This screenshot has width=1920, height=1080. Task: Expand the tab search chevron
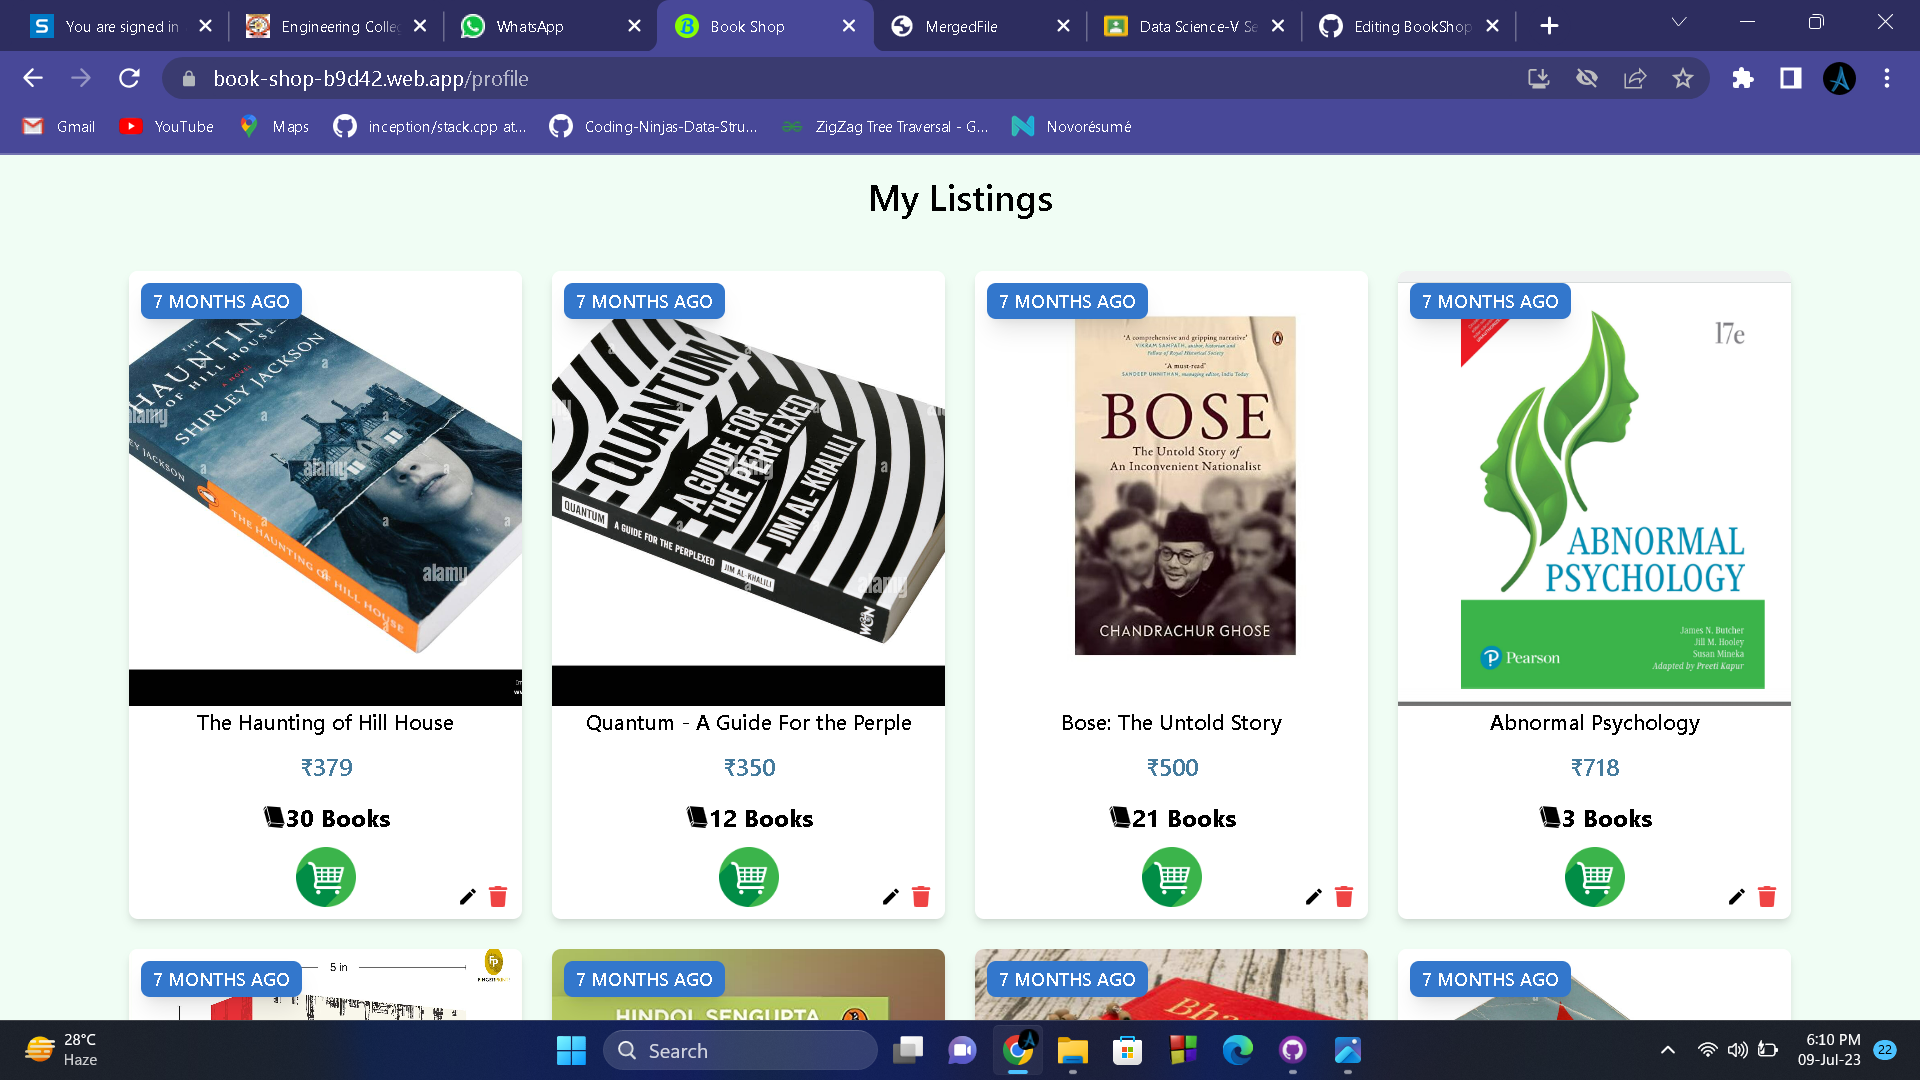[1679, 22]
